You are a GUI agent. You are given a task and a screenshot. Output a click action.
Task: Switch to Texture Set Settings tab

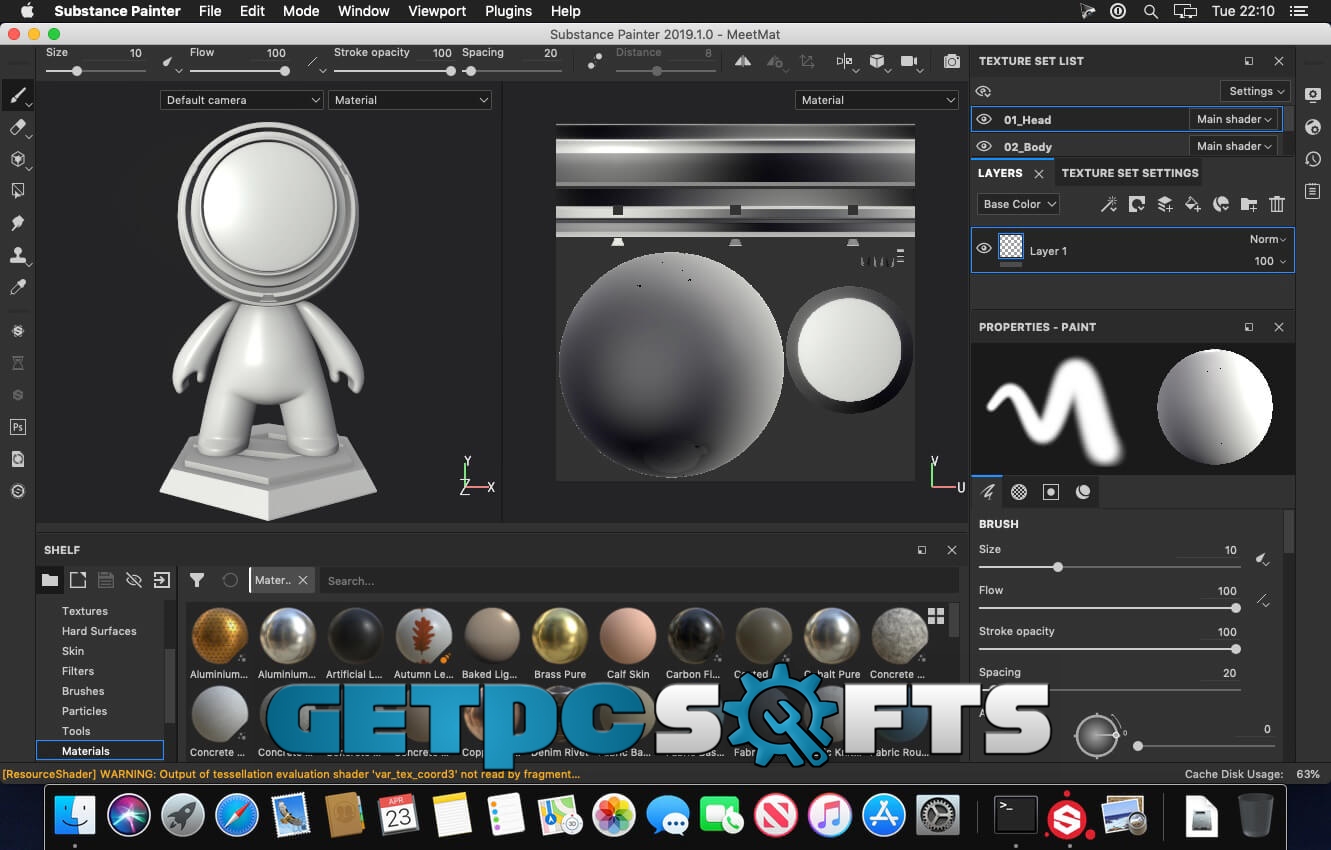coord(1130,173)
